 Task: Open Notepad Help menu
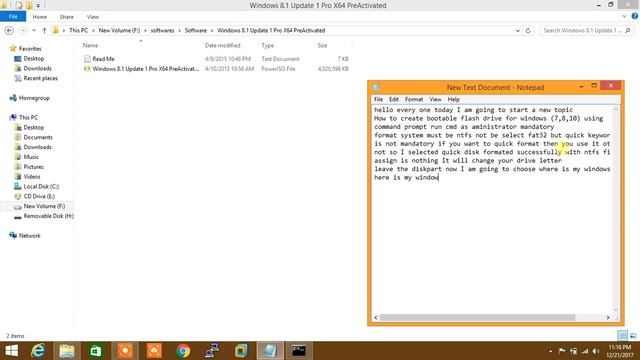point(453,99)
